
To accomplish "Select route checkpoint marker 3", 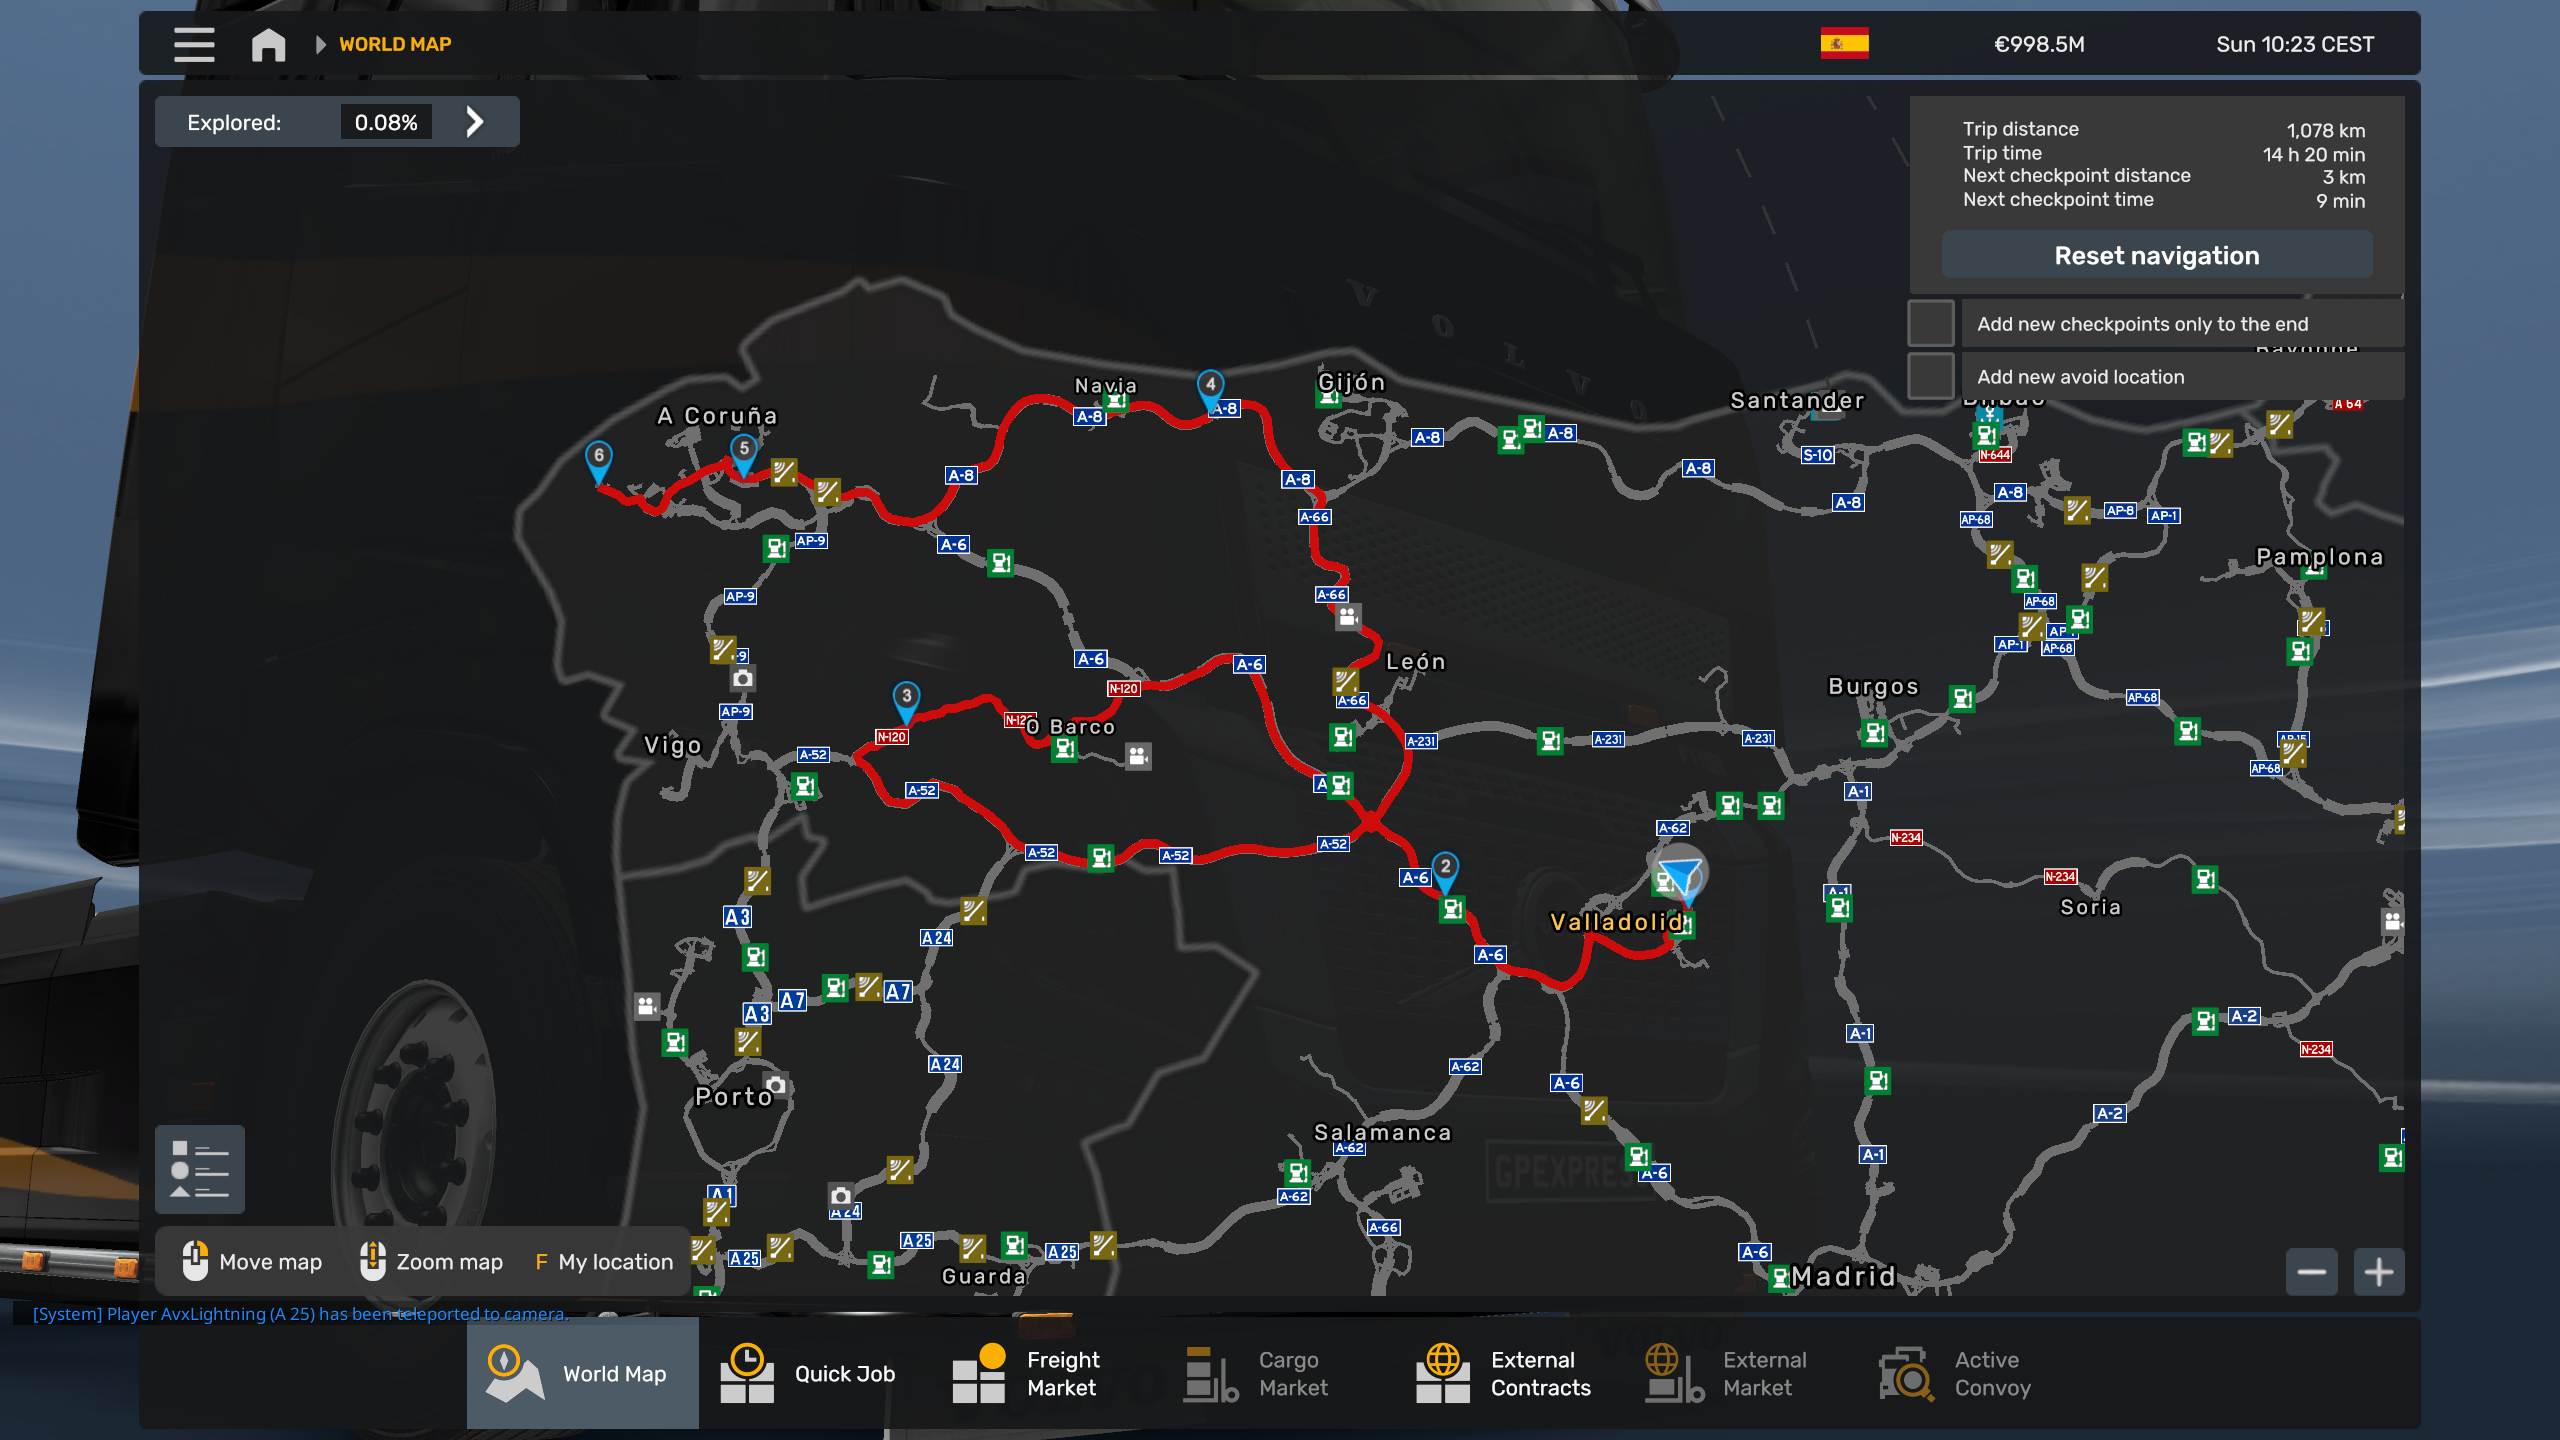I will [x=906, y=698].
